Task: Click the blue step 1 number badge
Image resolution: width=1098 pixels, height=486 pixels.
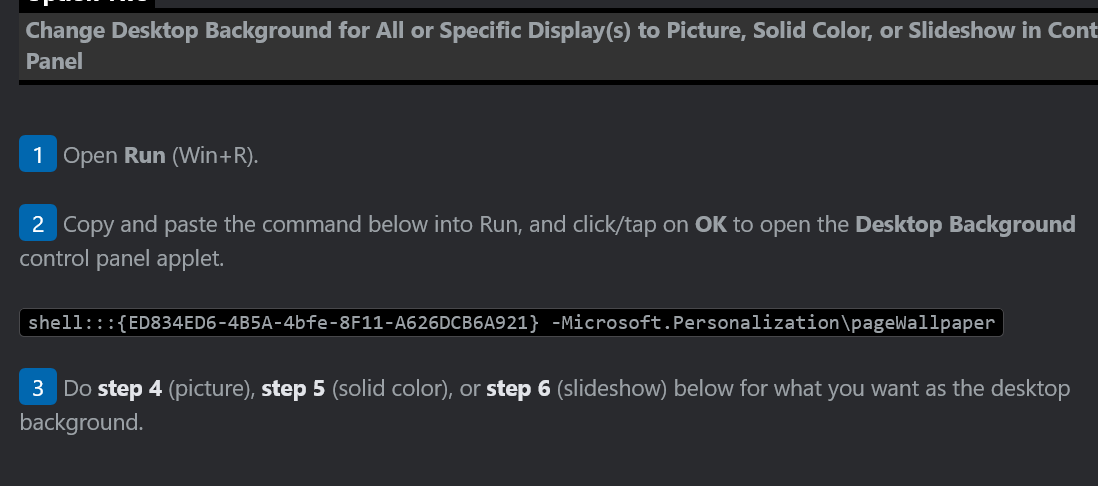Action: point(37,156)
